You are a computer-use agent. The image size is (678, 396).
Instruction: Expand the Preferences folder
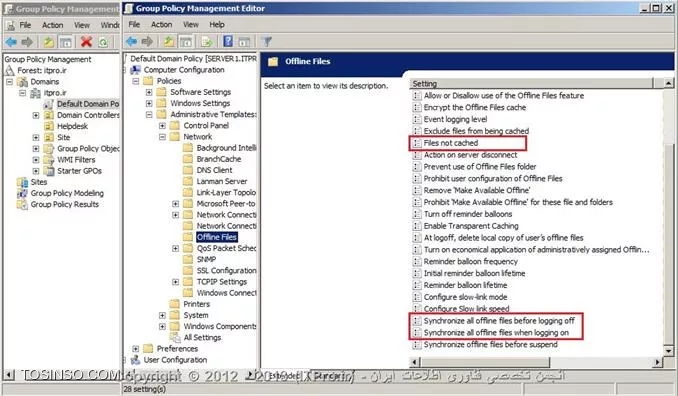(135, 348)
